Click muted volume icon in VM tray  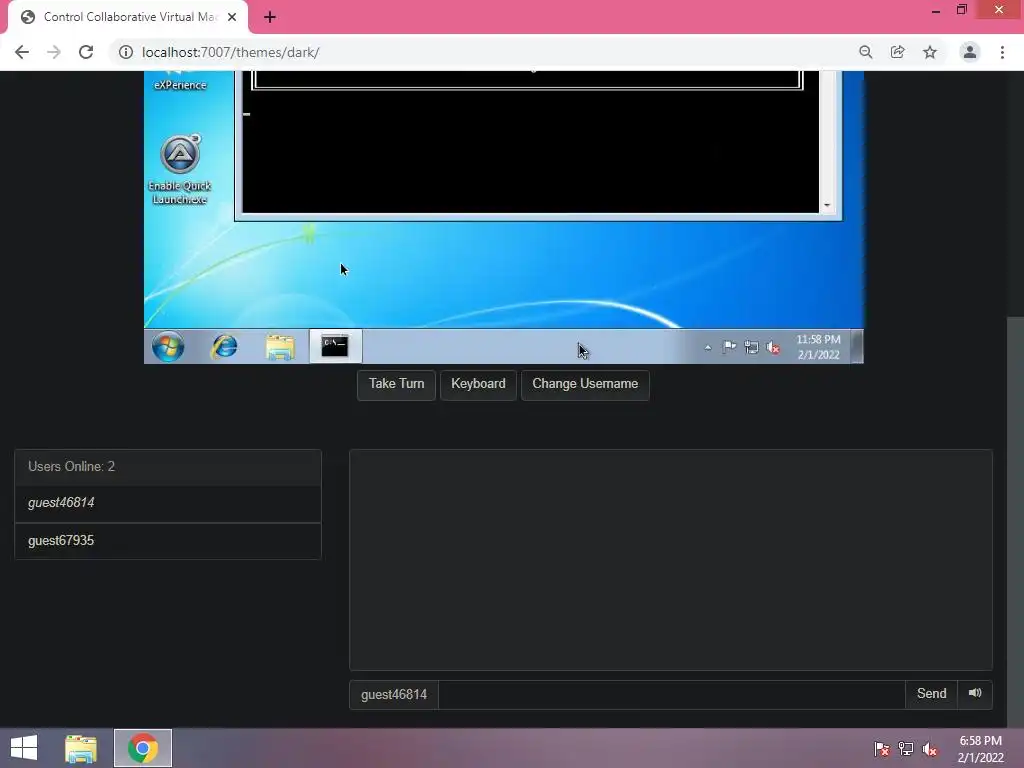(x=773, y=347)
